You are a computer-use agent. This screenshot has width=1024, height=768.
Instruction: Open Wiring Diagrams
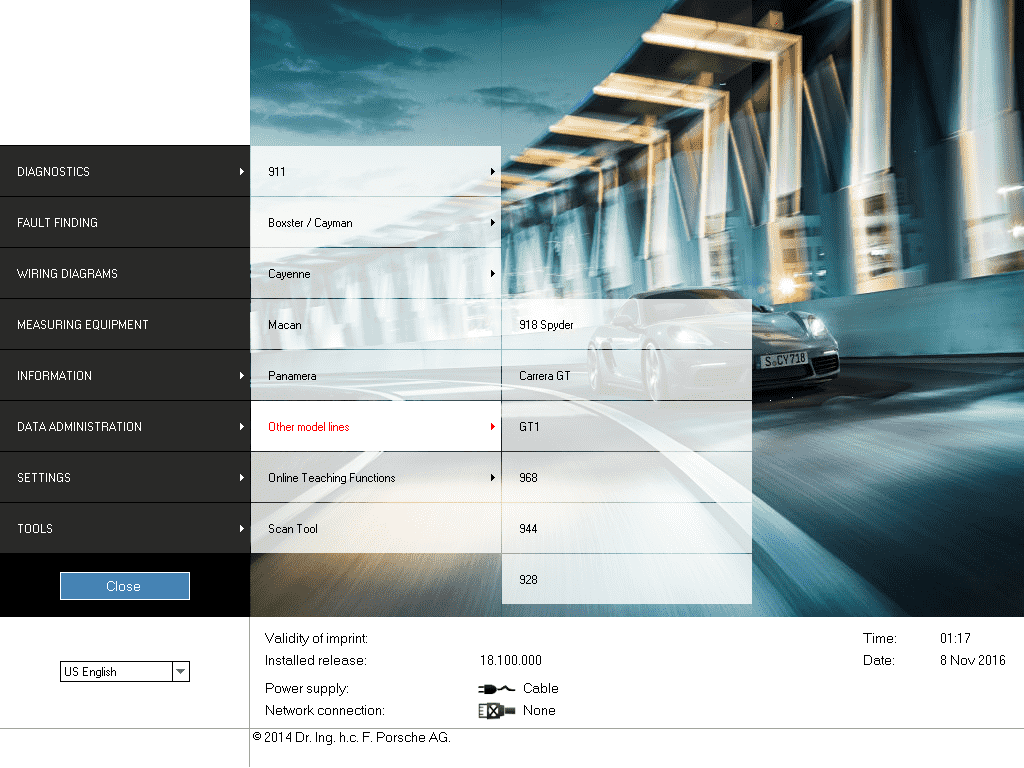click(x=125, y=274)
